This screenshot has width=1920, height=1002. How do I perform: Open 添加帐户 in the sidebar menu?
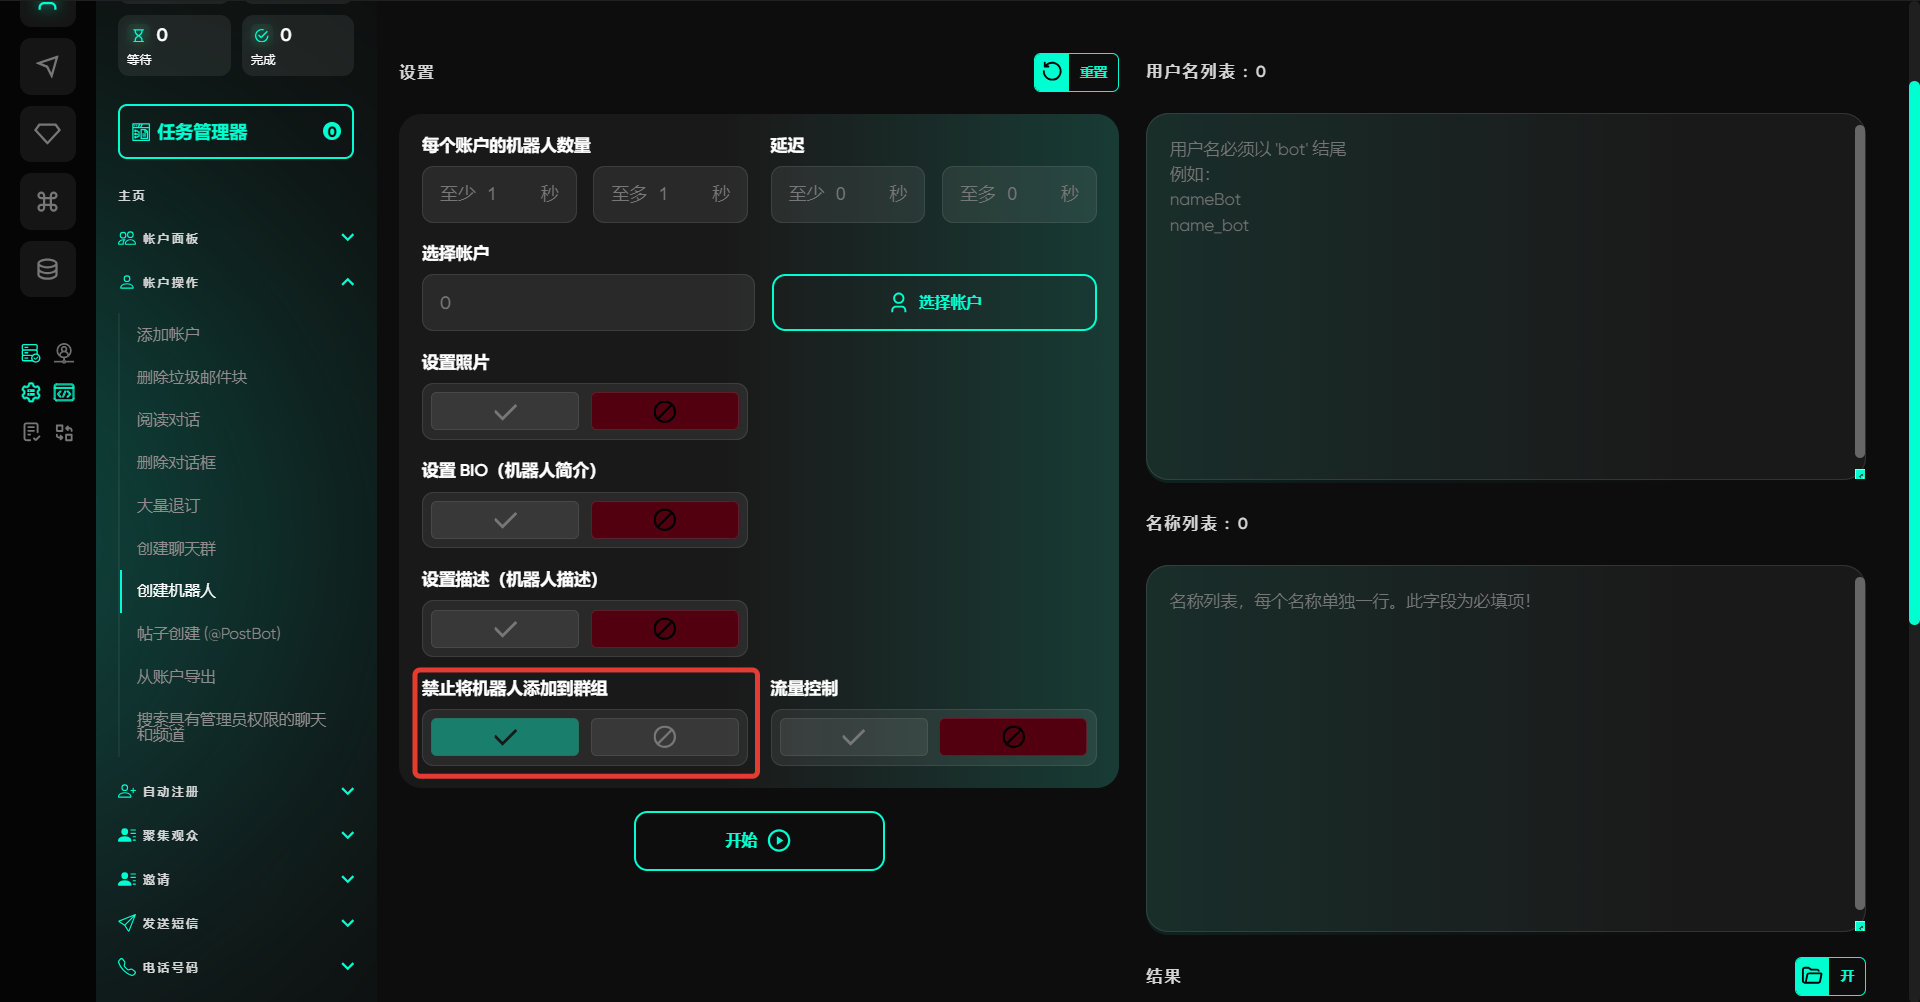tap(168, 335)
